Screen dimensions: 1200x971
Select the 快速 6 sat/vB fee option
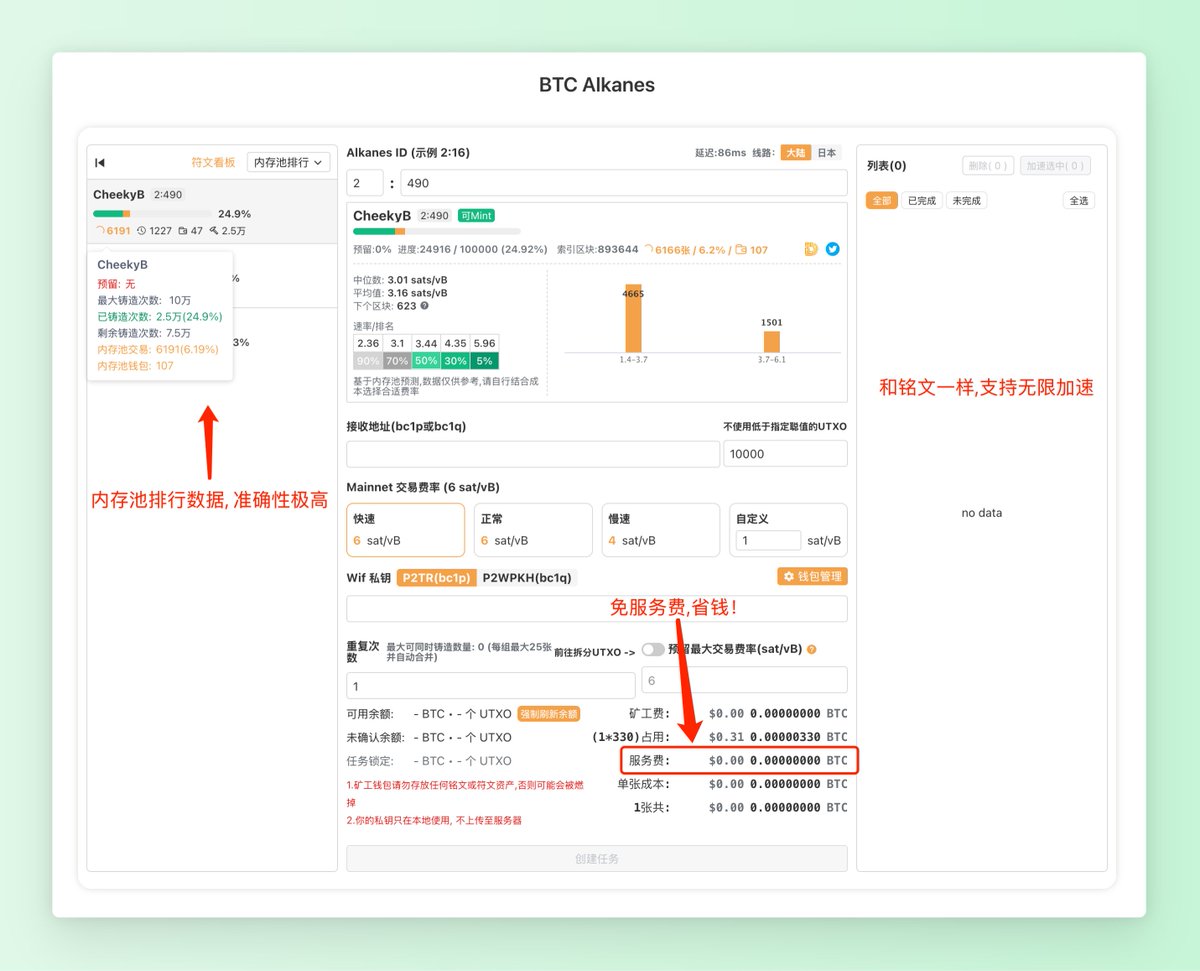[x=405, y=529]
